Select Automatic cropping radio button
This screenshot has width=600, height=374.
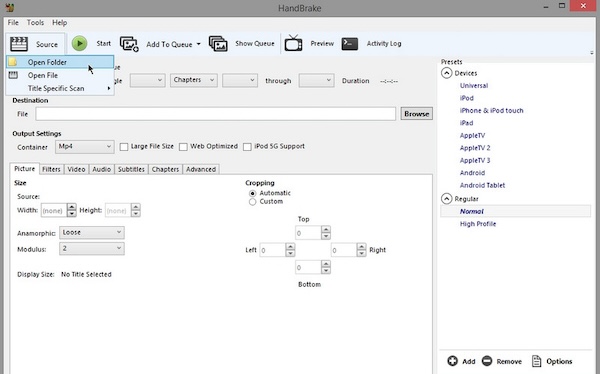(253, 193)
